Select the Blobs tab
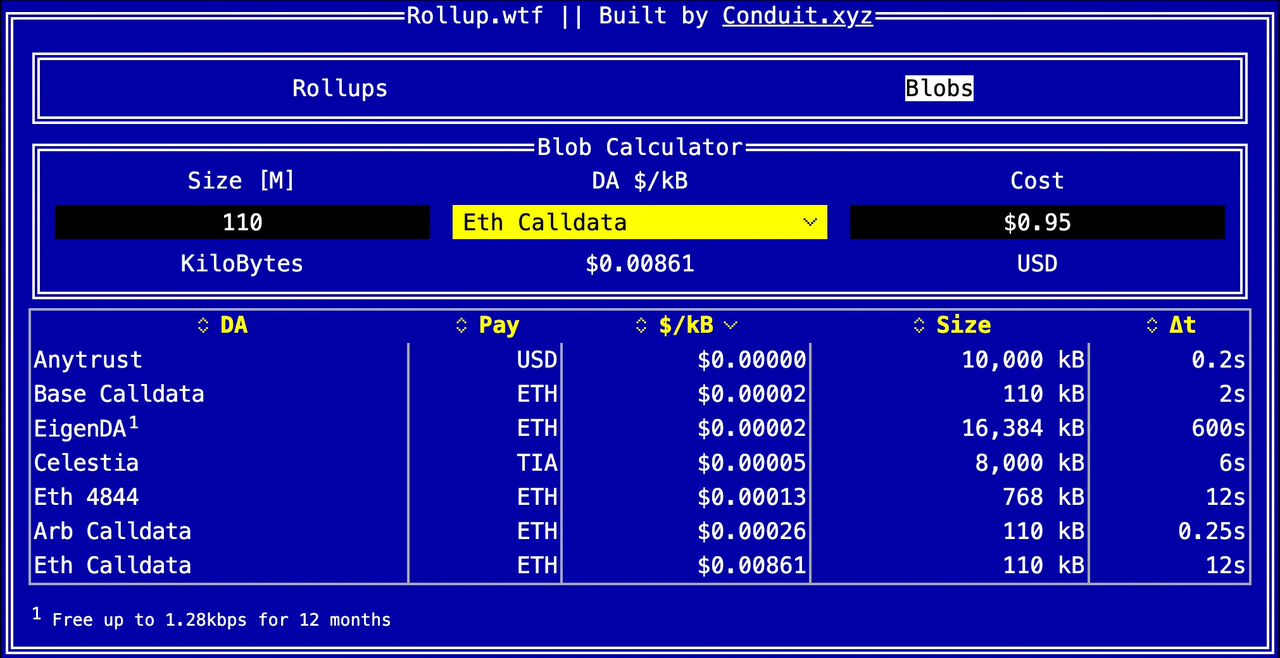The width and height of the screenshot is (1280, 658). tap(938, 88)
